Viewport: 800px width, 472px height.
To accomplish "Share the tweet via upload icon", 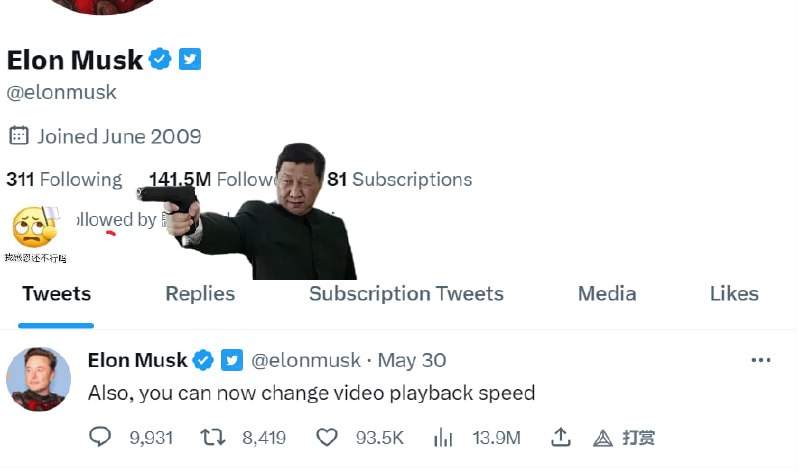I will (x=560, y=437).
